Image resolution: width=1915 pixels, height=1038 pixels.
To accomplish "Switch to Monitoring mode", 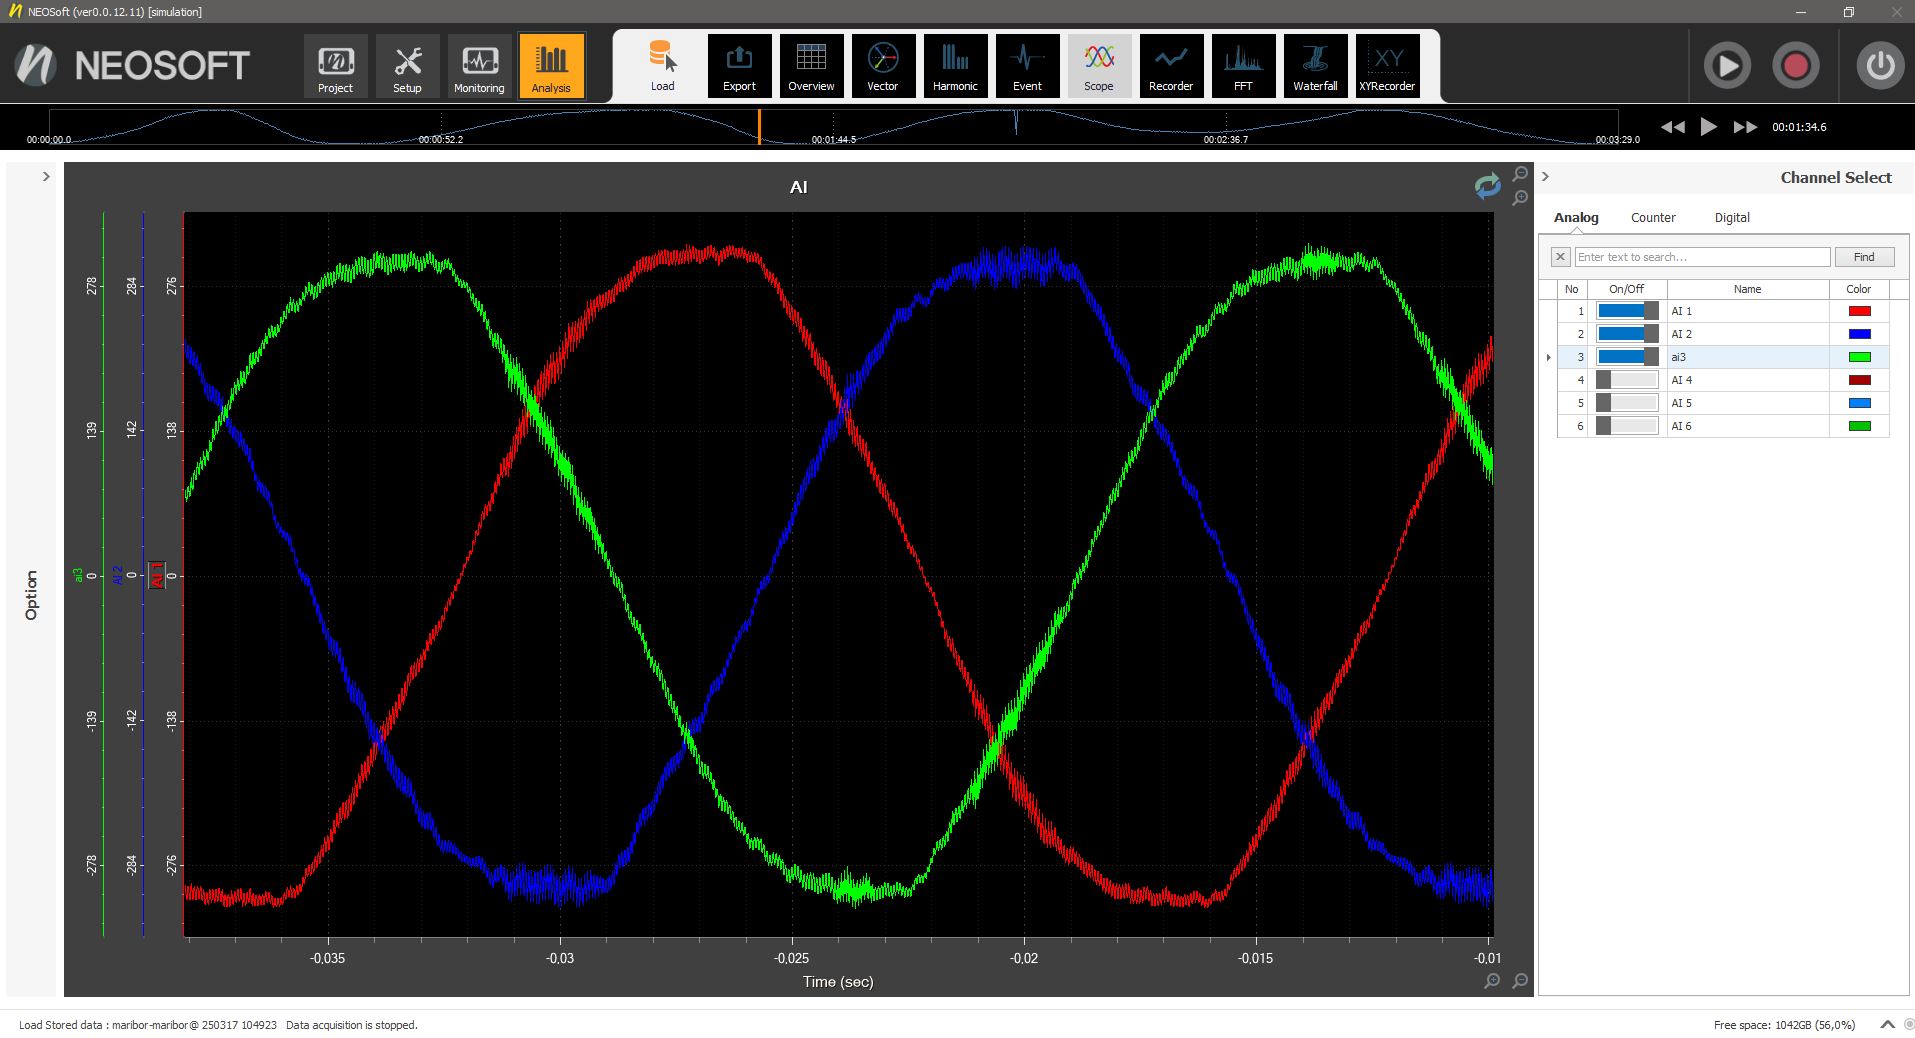I will tap(479, 66).
